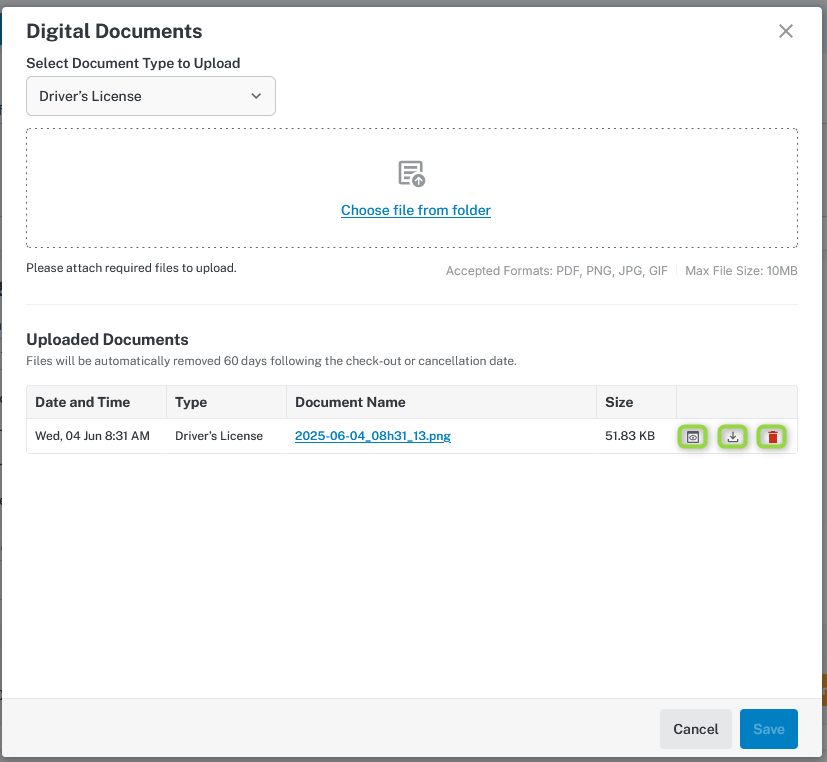This screenshot has height=762, width=827.
Task: Select the Wed, 04 Jun 8:31 AM cell
Action: pyautogui.click(x=92, y=436)
